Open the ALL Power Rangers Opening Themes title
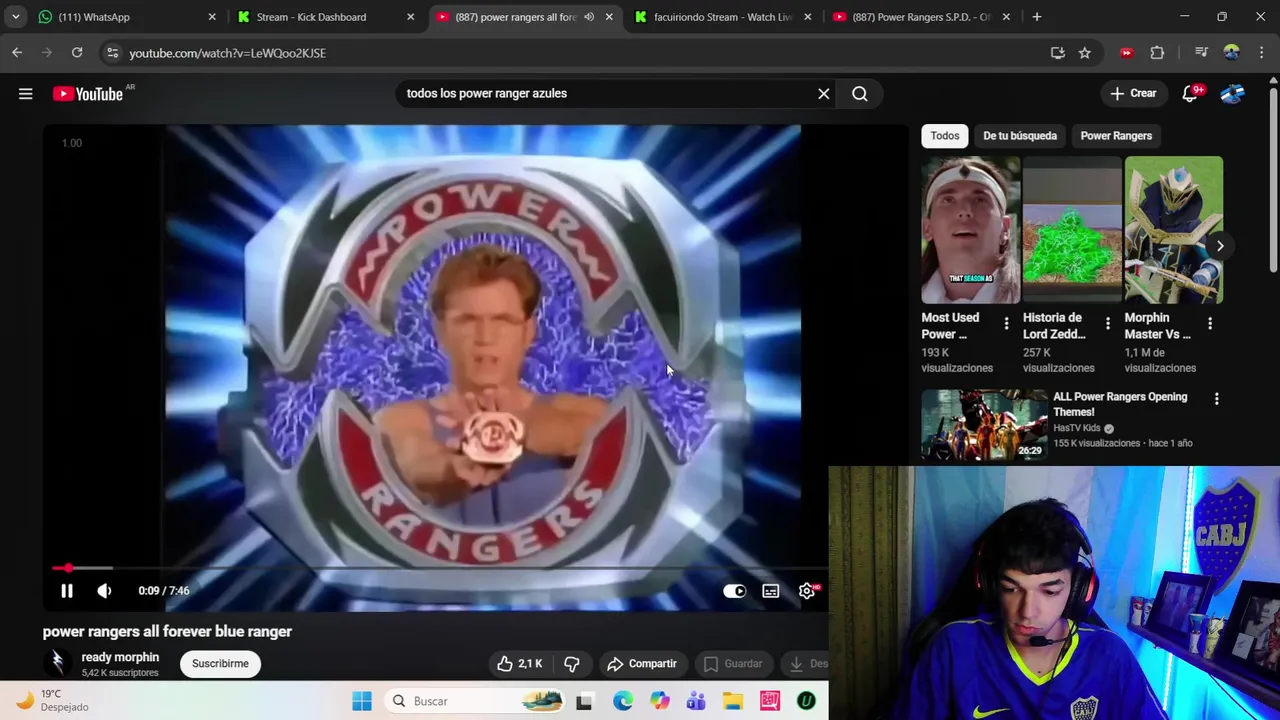Screen dimensions: 1280x720 (x=1120, y=404)
